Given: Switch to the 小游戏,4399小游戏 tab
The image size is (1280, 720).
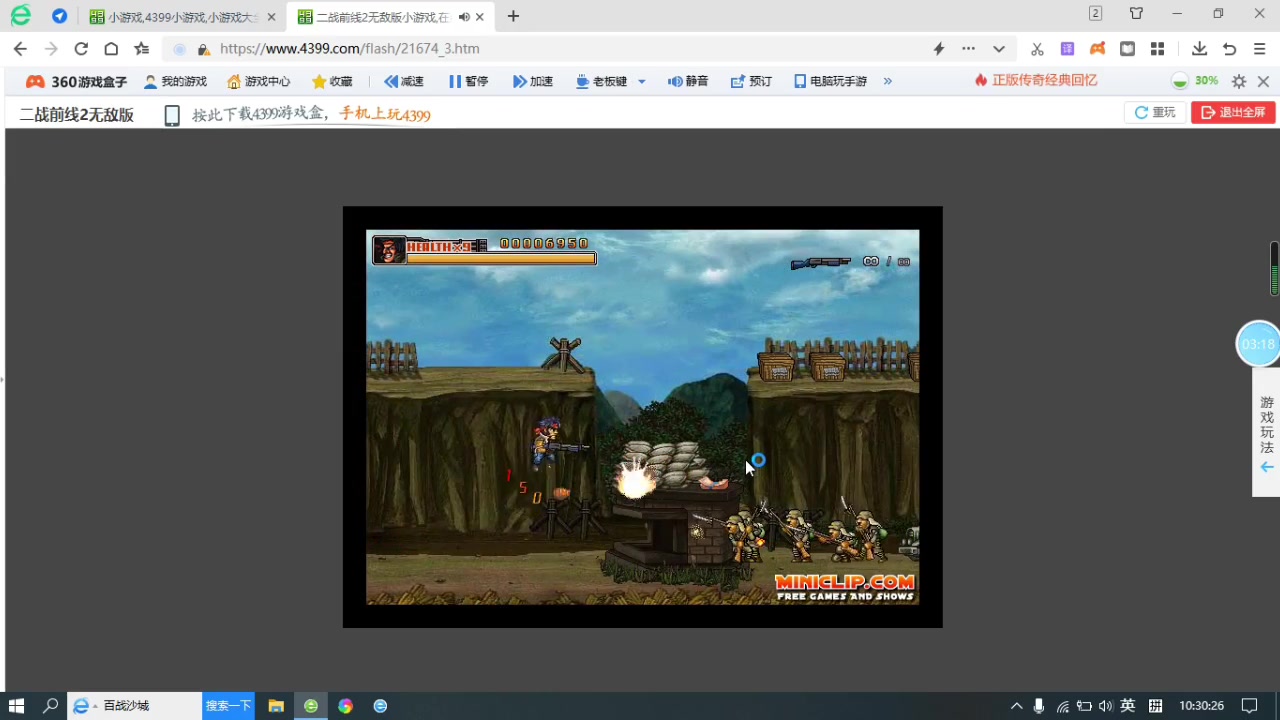Looking at the screenshot, I should (181, 17).
